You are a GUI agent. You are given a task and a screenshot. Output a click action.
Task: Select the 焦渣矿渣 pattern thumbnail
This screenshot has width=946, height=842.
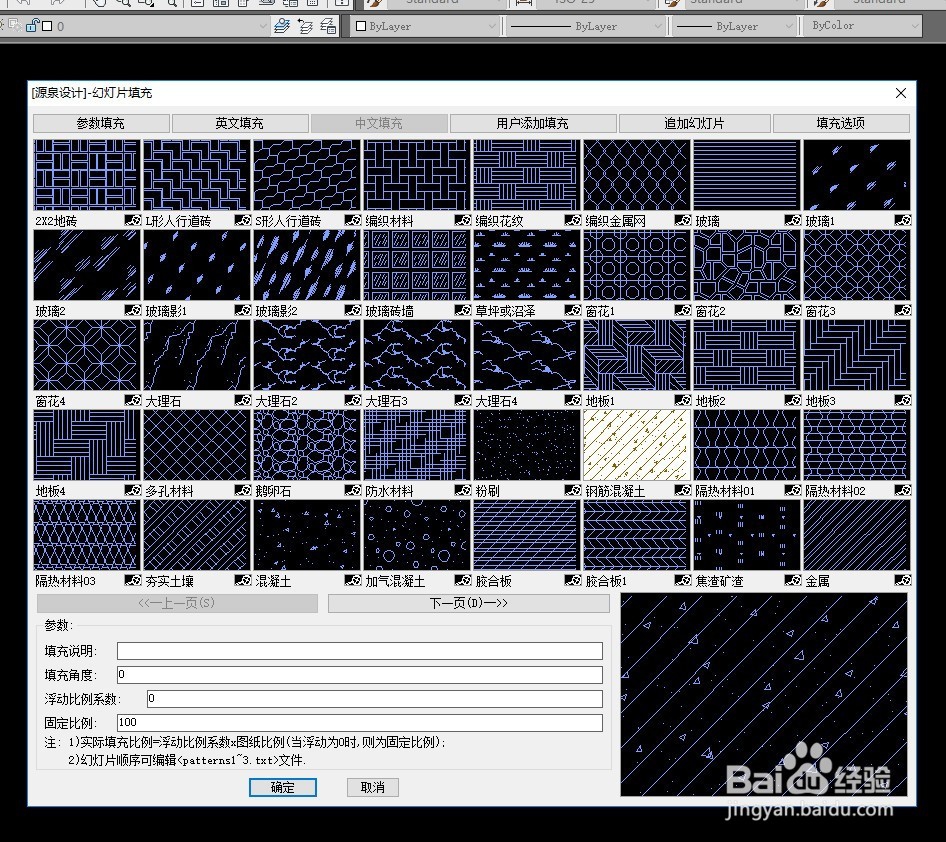pyautogui.click(x=747, y=535)
